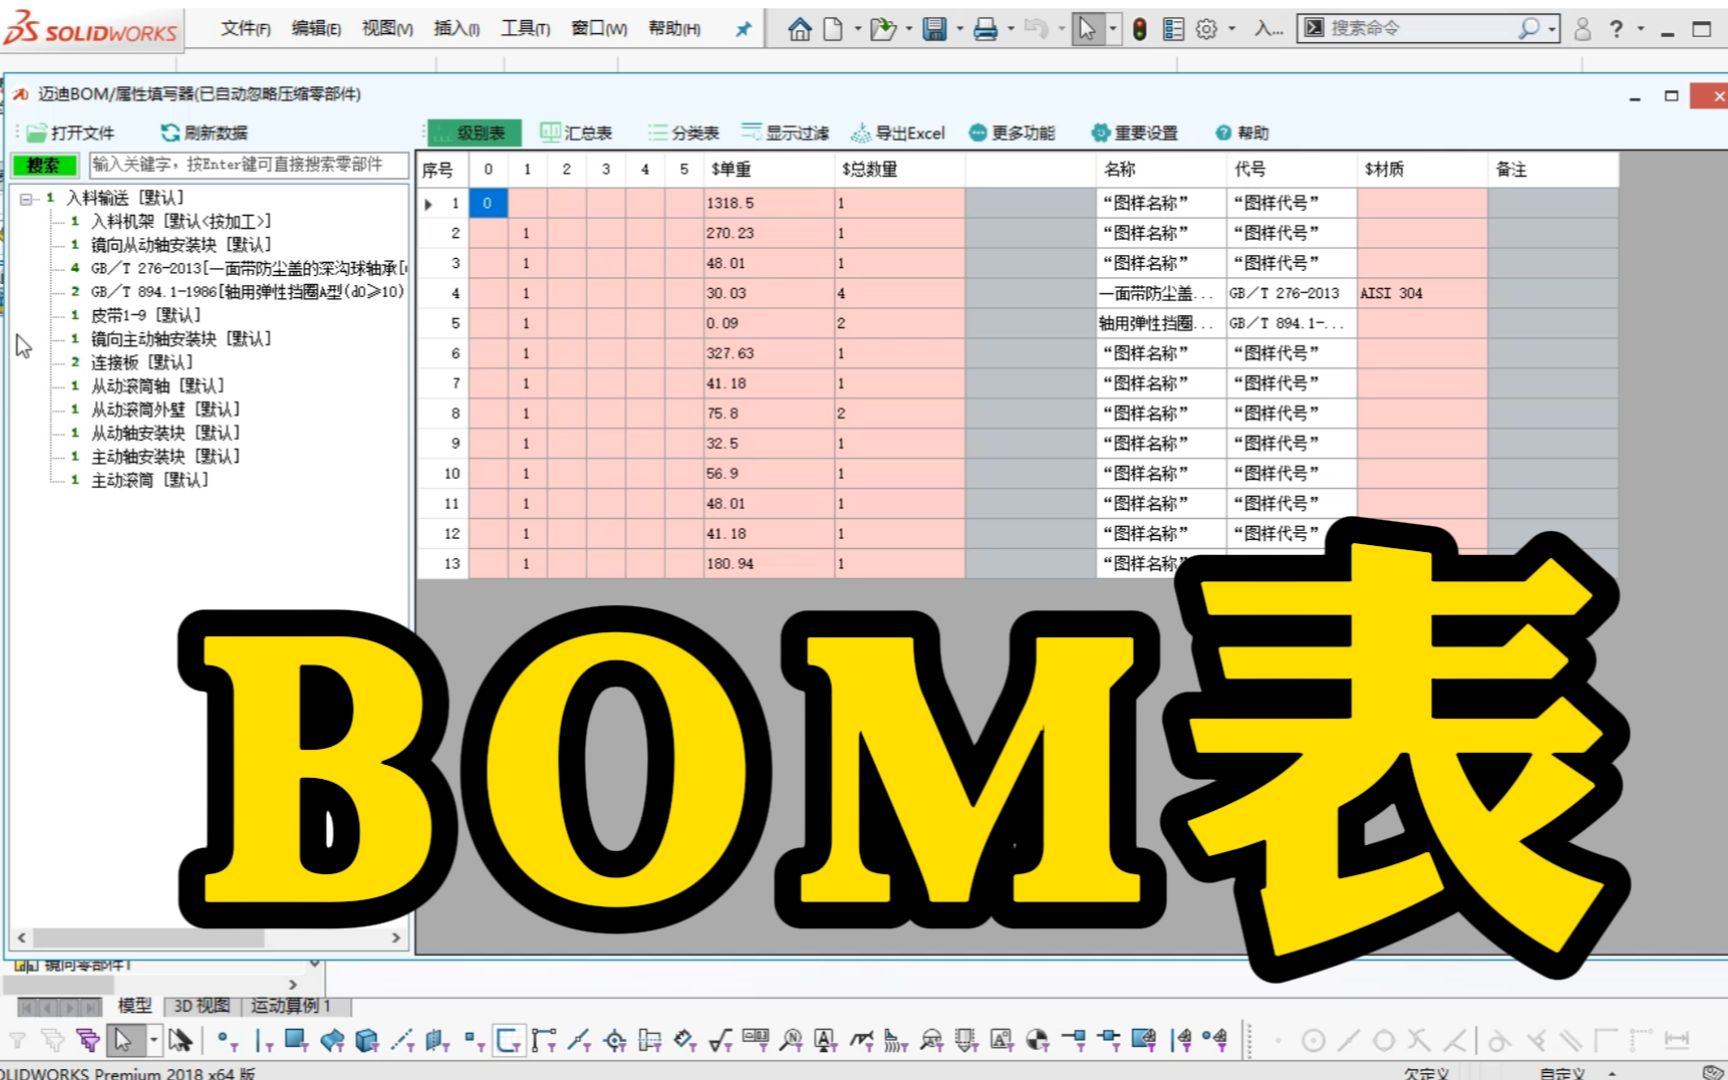This screenshot has height=1080, width=1728.
Task: Click the 打开文件 open file icon
Action: point(37,133)
